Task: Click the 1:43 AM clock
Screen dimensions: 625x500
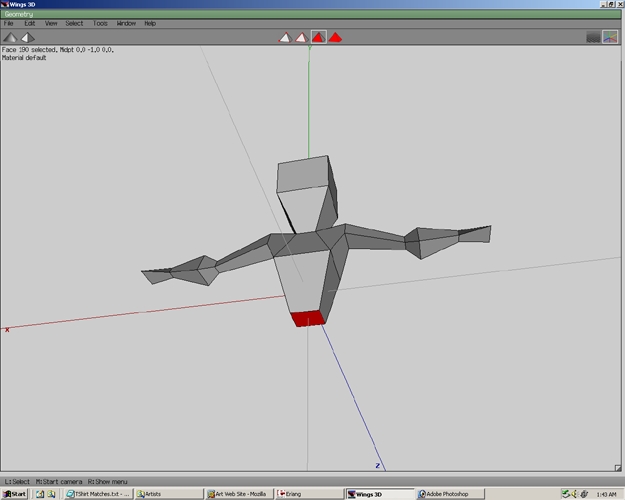Action: coord(606,494)
